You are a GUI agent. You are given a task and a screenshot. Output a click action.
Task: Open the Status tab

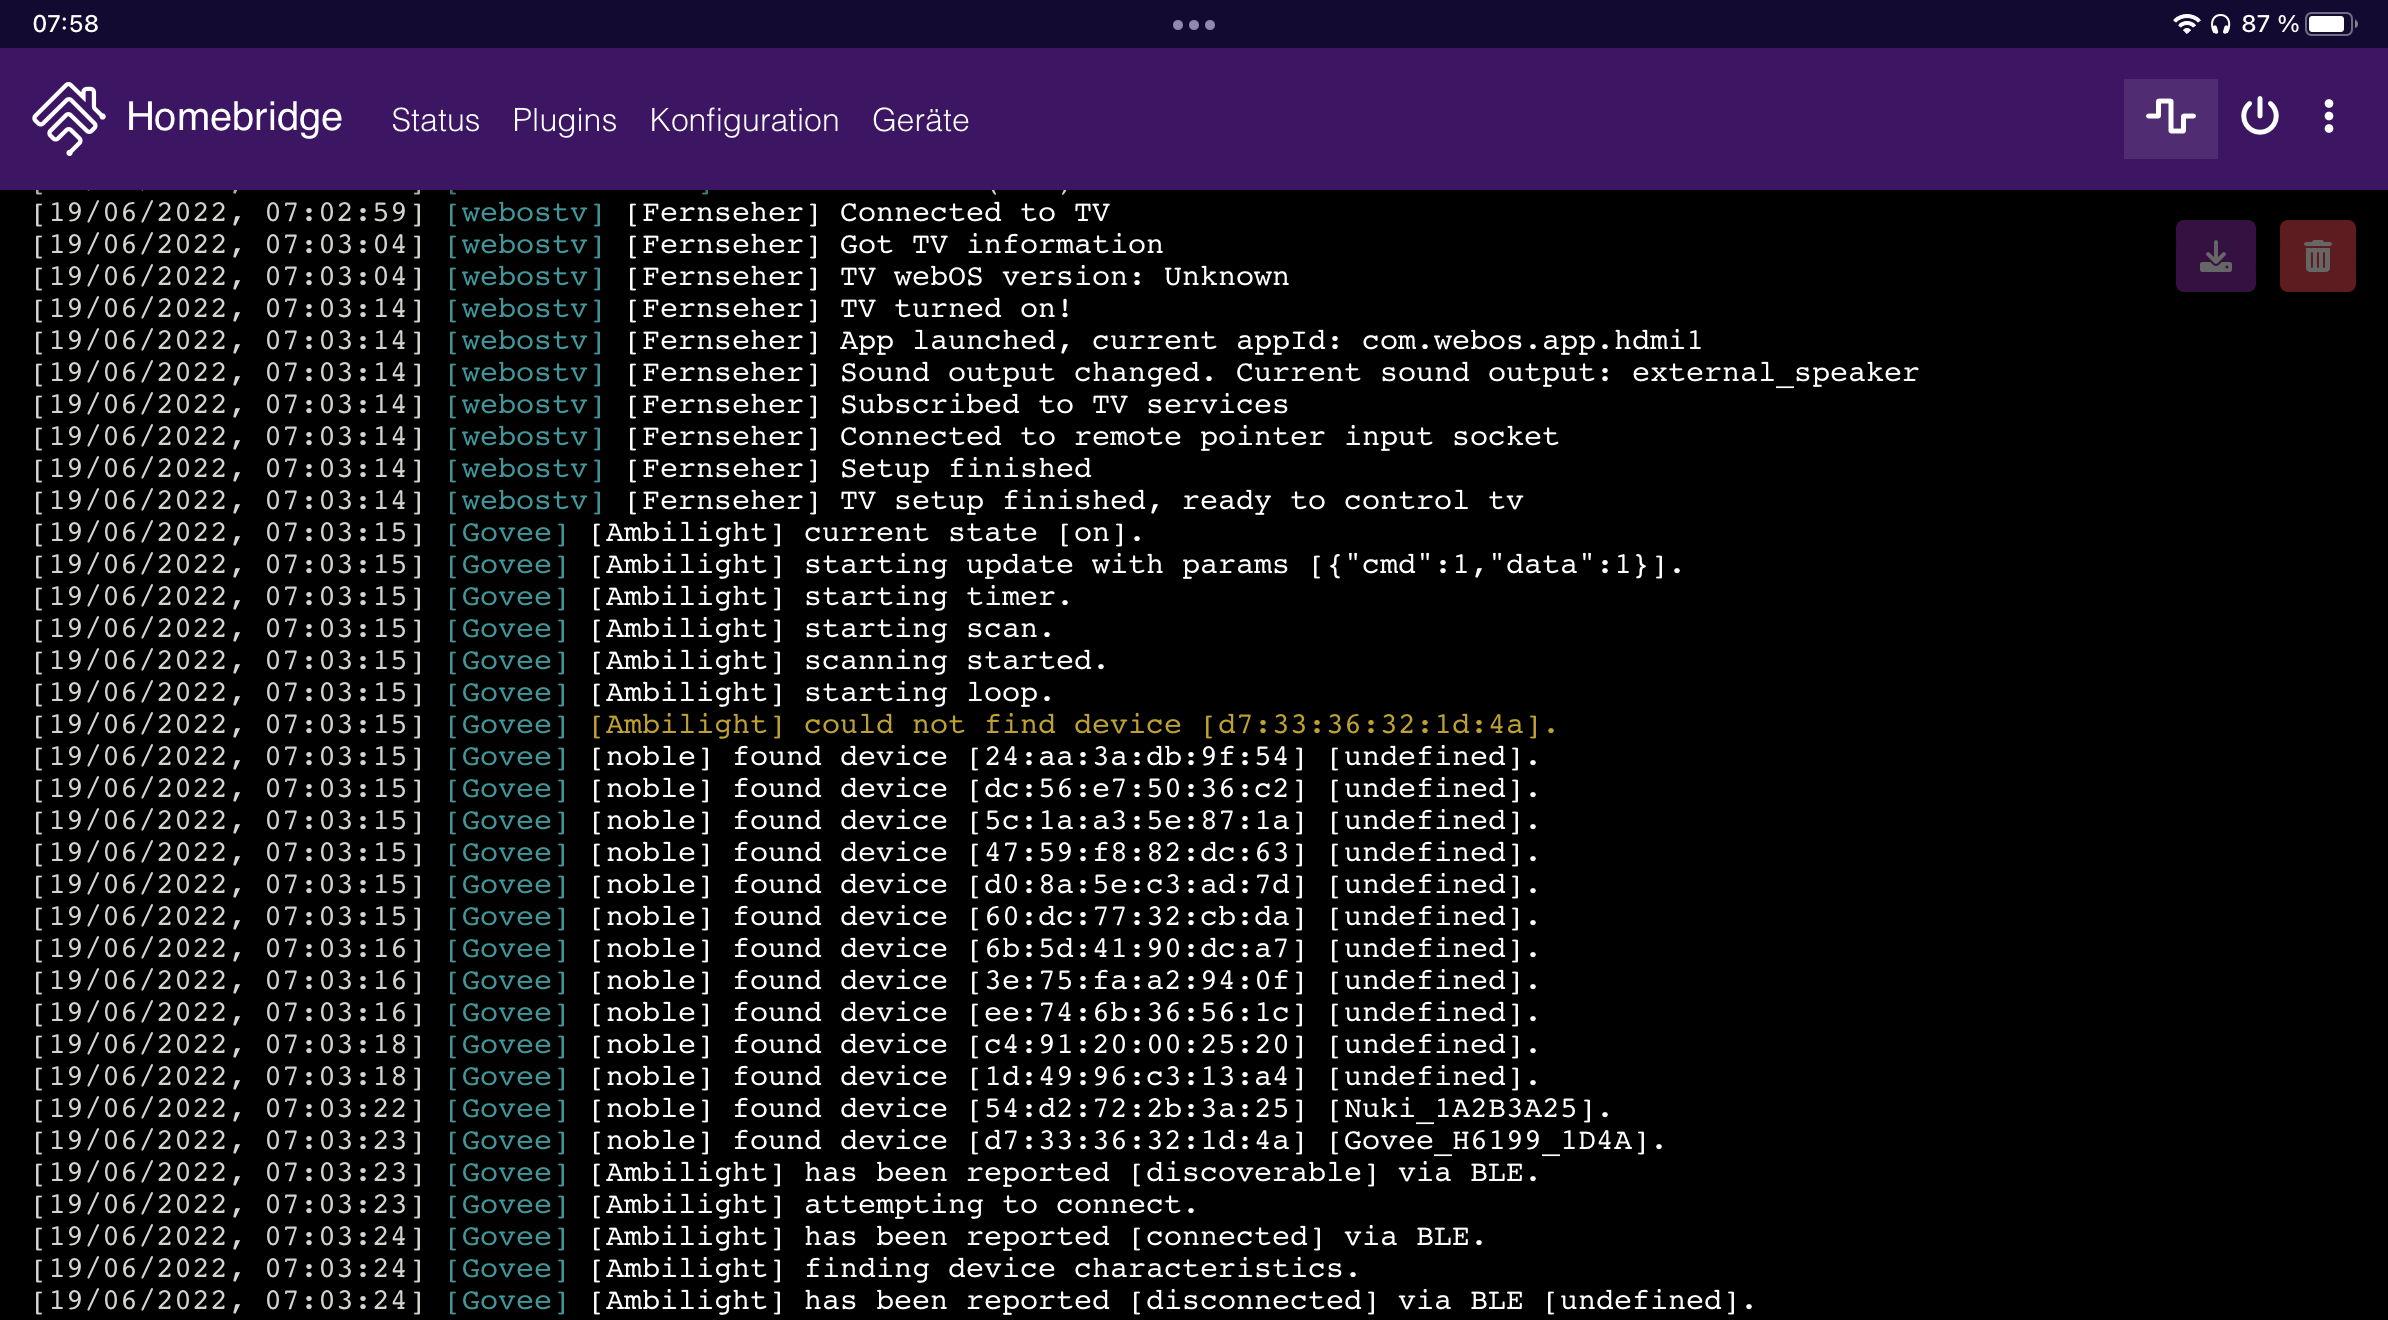(435, 120)
